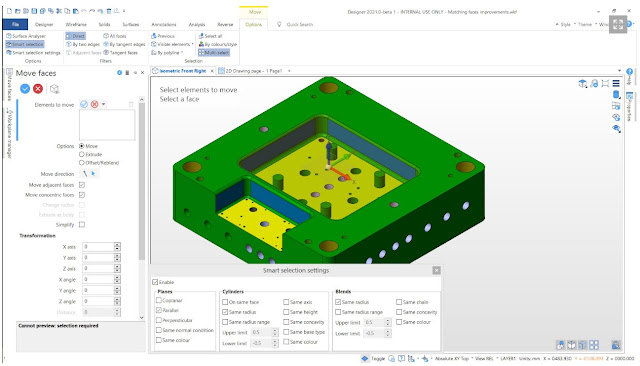Toggle Smart selection in Options group
Viewport: 640px width, 366px height.
tap(25, 44)
